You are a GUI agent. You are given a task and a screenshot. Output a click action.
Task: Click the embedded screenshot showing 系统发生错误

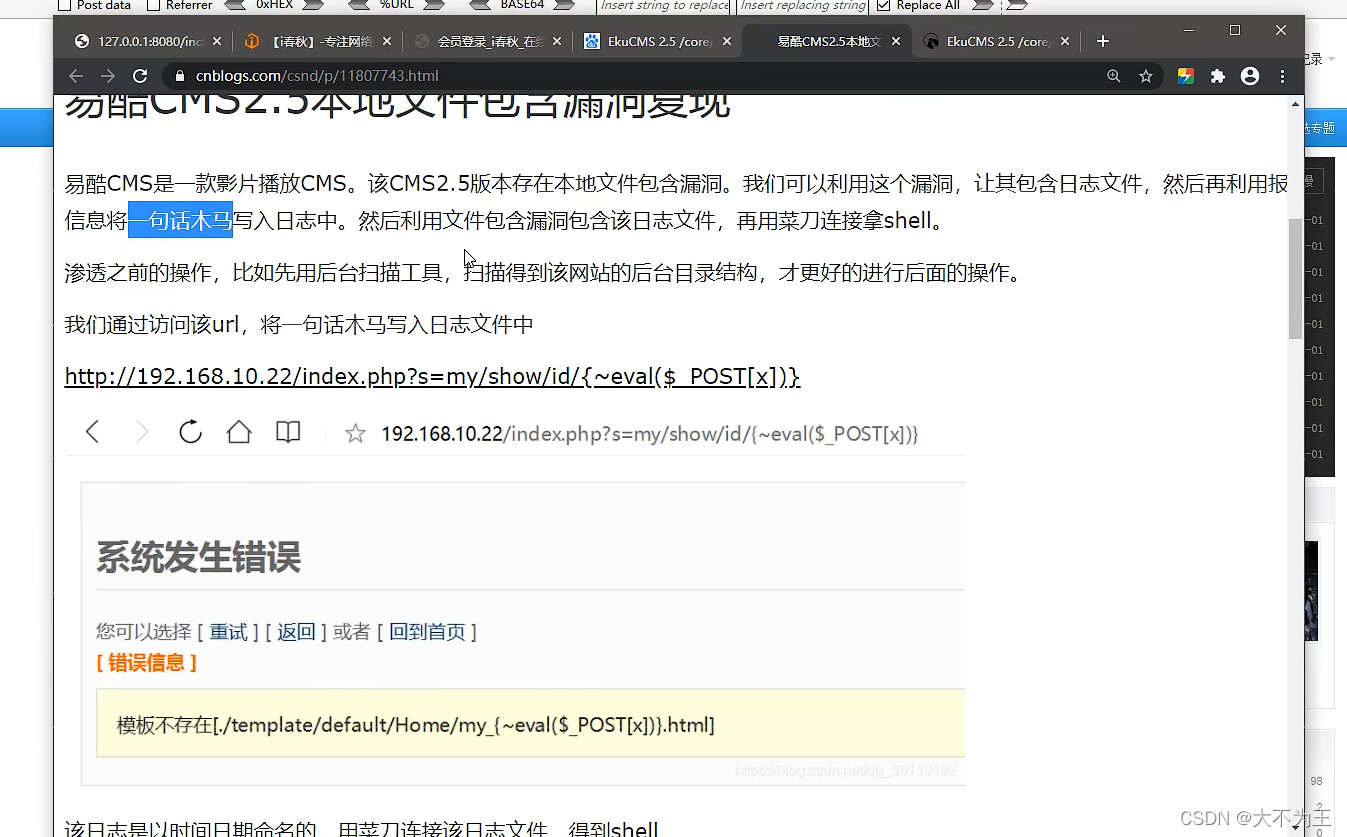(515, 598)
